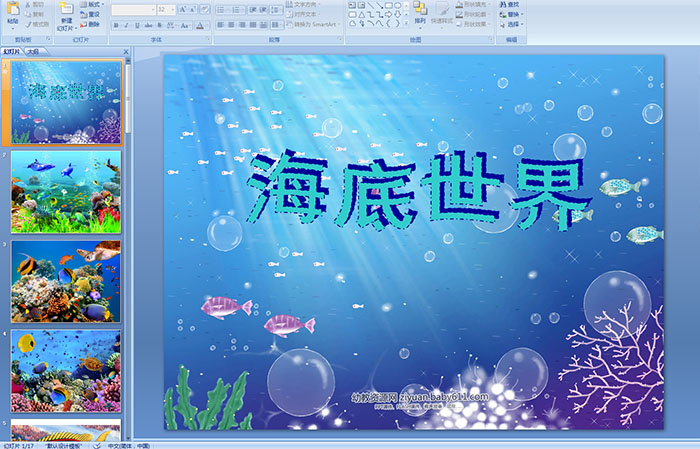Open the font size dropdown
Screen dimensions: 700x449
pos(175,9)
